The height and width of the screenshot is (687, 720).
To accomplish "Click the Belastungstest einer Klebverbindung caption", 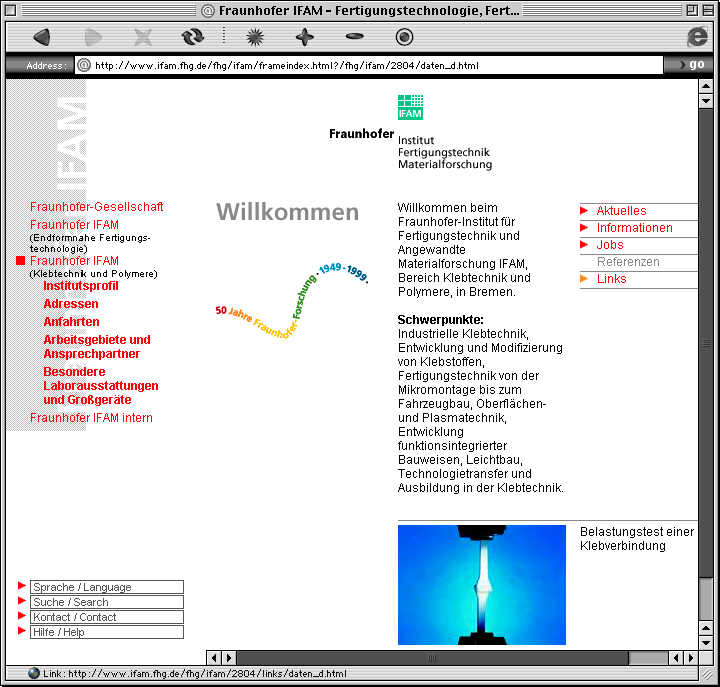I will [x=637, y=538].
